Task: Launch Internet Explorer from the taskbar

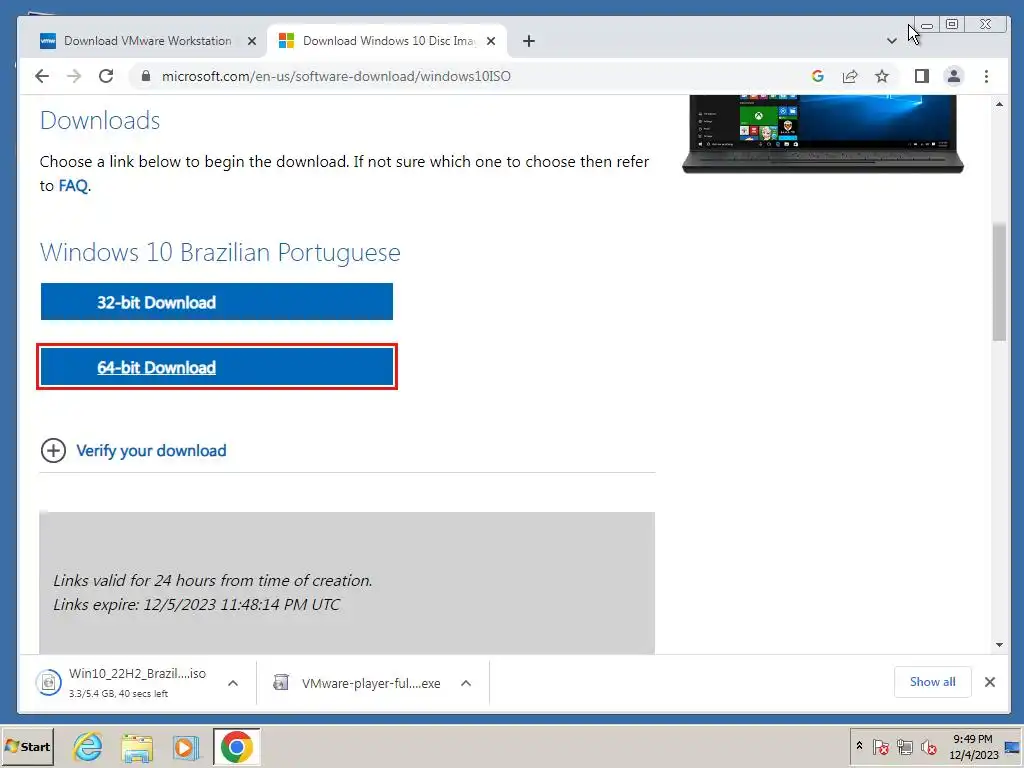Action: [88, 746]
